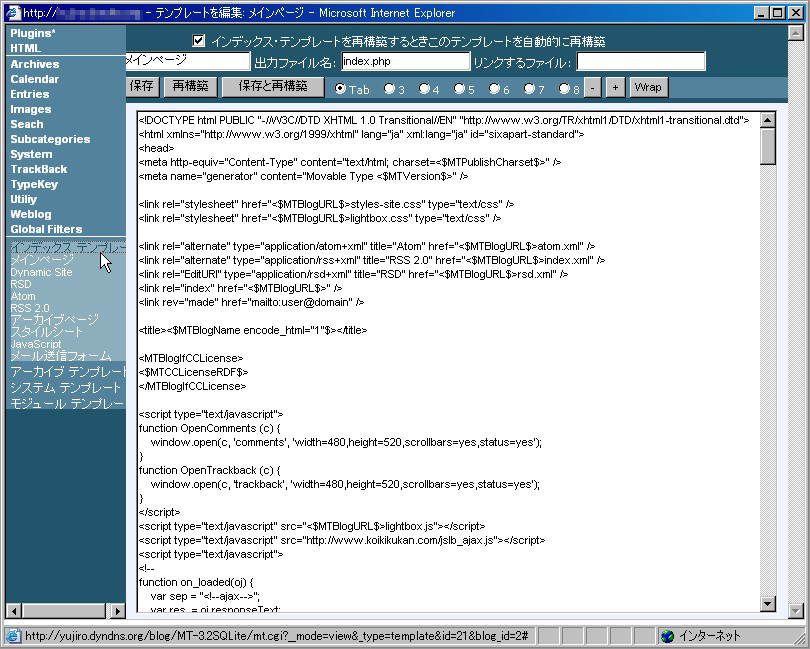The height and width of the screenshot is (649, 810).
Task: Open the Dynamic Site template
Action: click(x=41, y=272)
